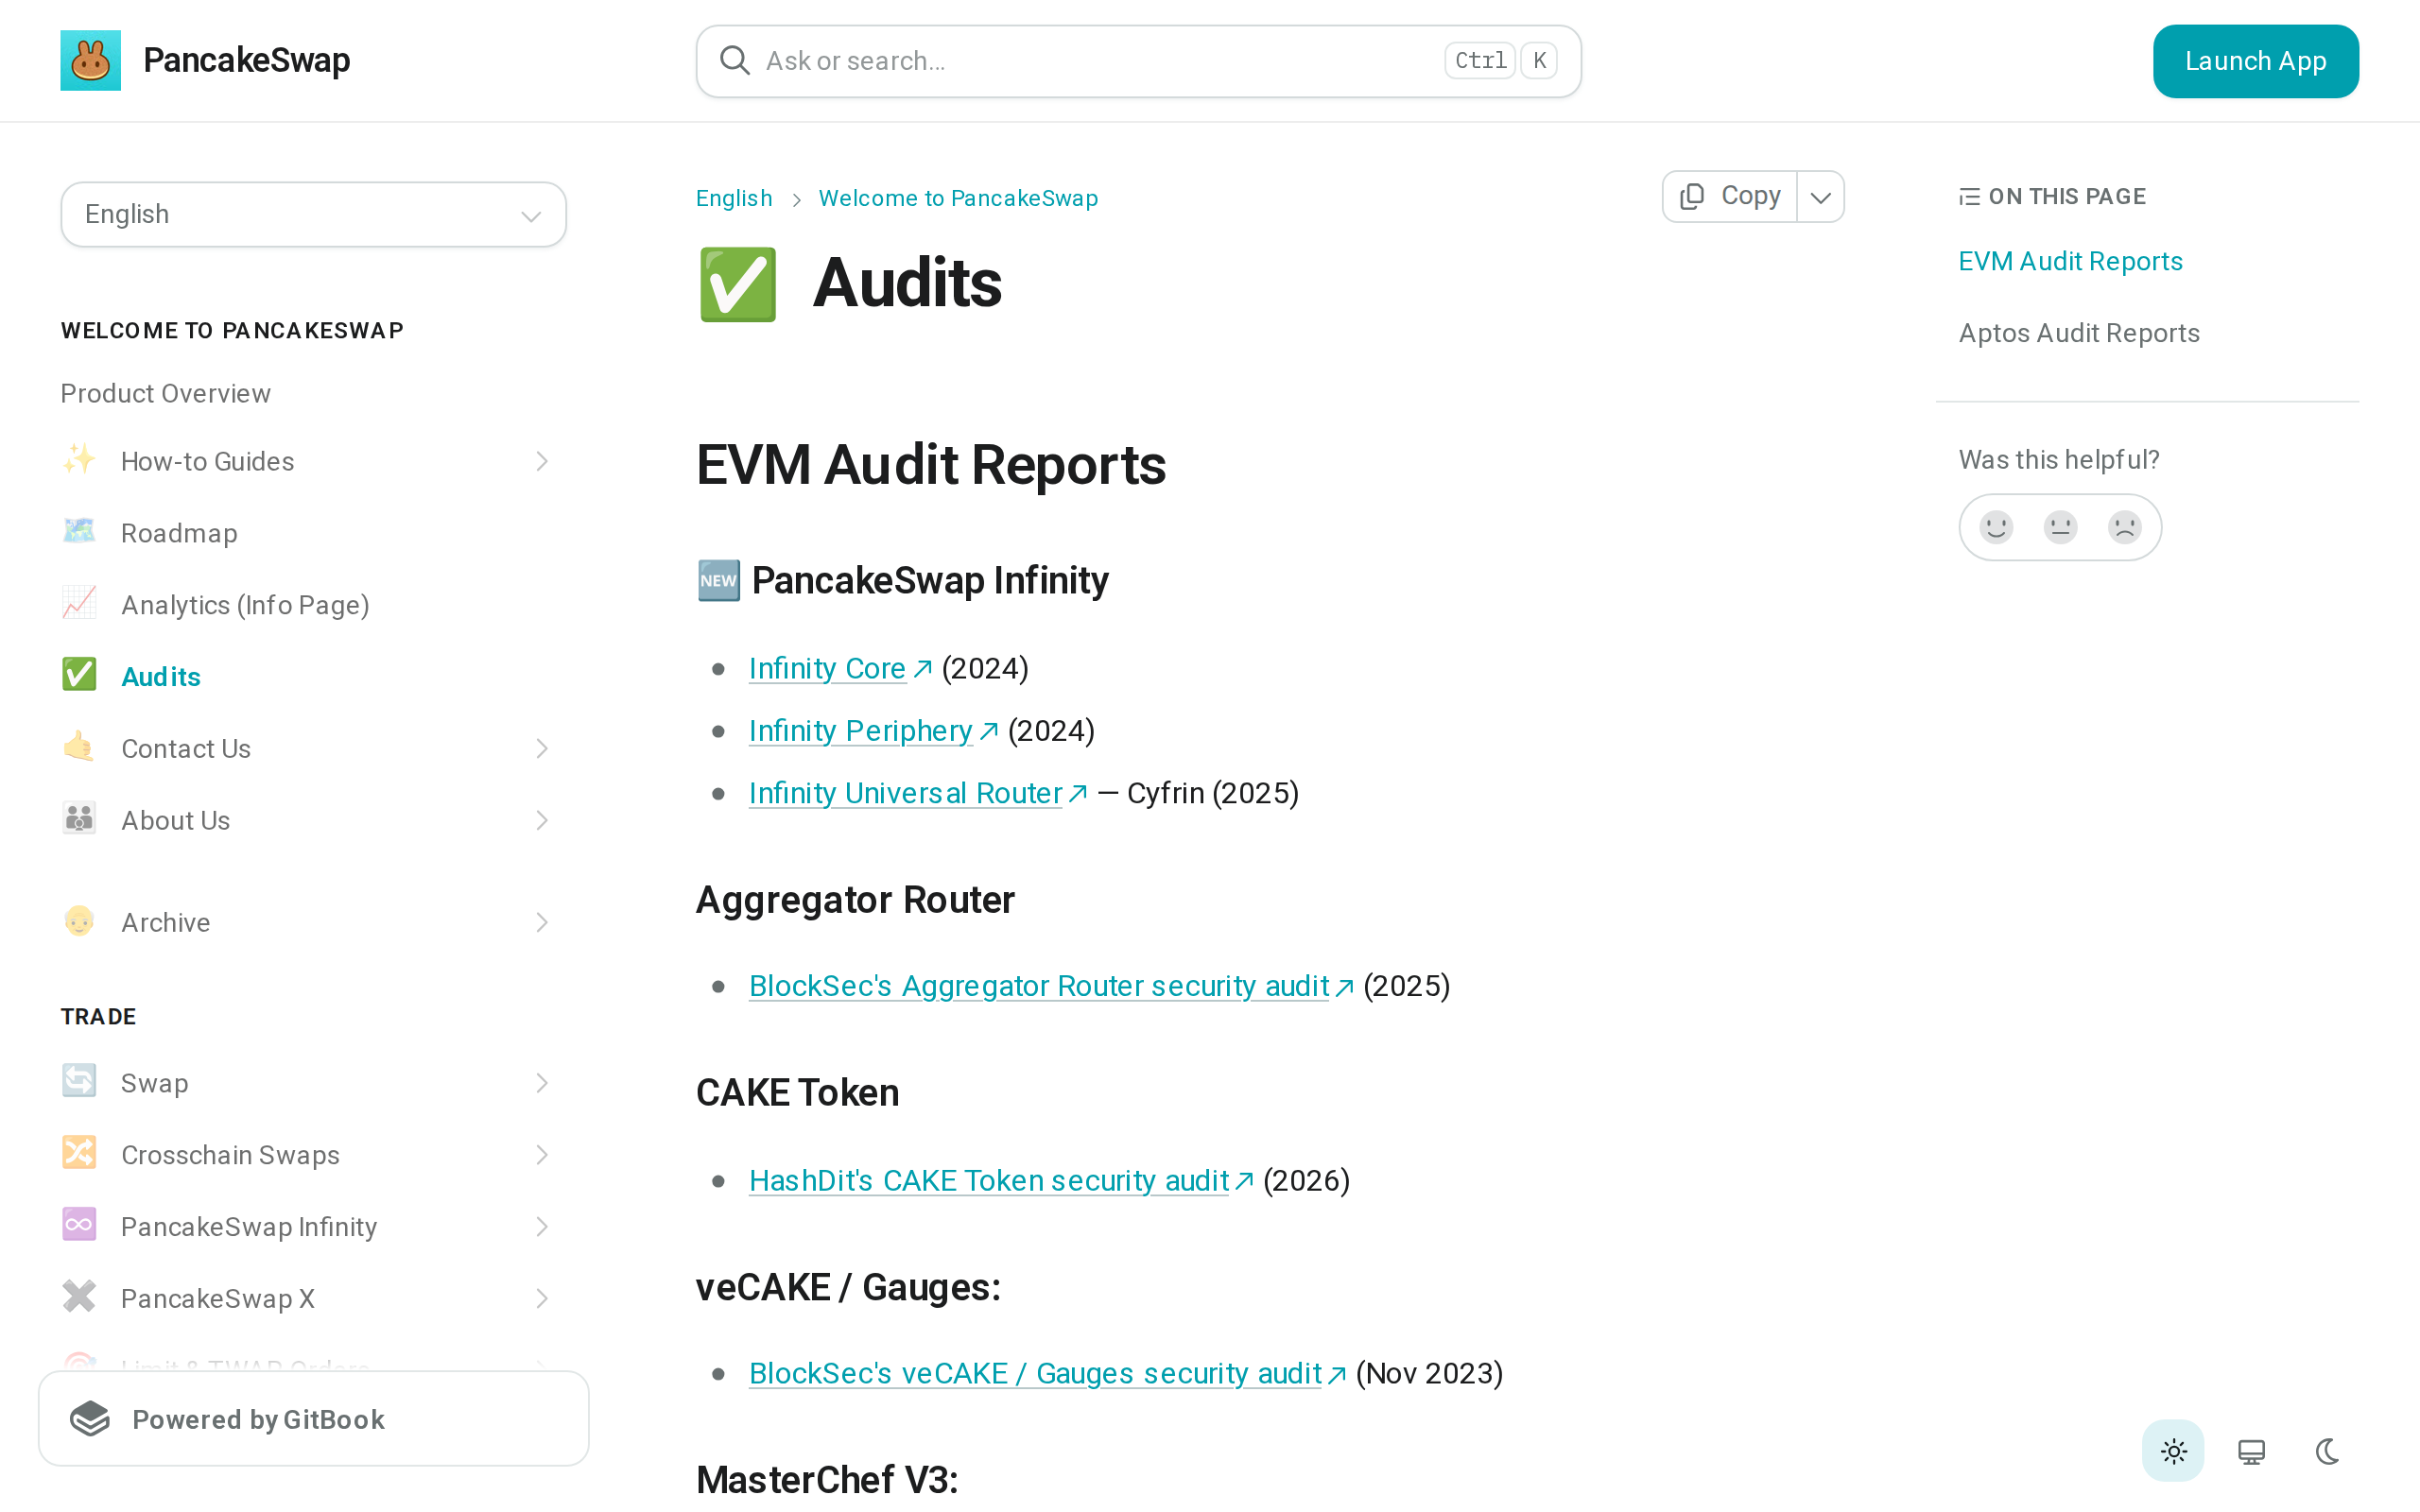Click the PancakeSwap Infinity infinity icon
This screenshot has height=1512, width=2420.
tap(79, 1226)
